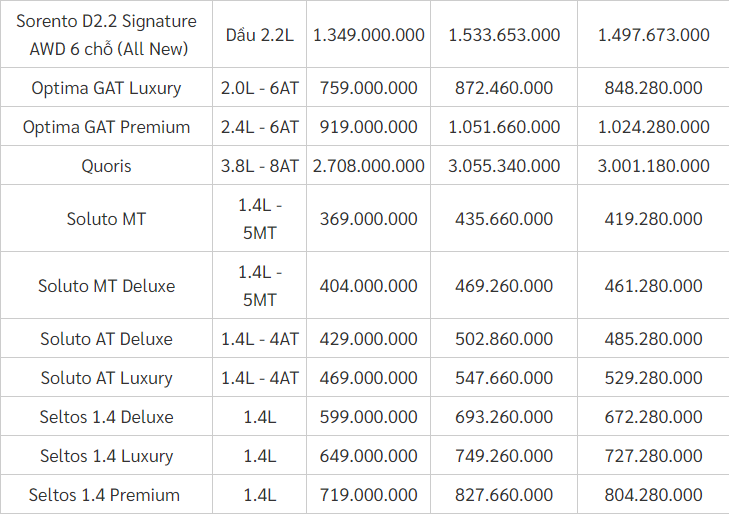Screen dimensions: 729x515
Task: Click the price 848.280.000
Action: point(653,88)
